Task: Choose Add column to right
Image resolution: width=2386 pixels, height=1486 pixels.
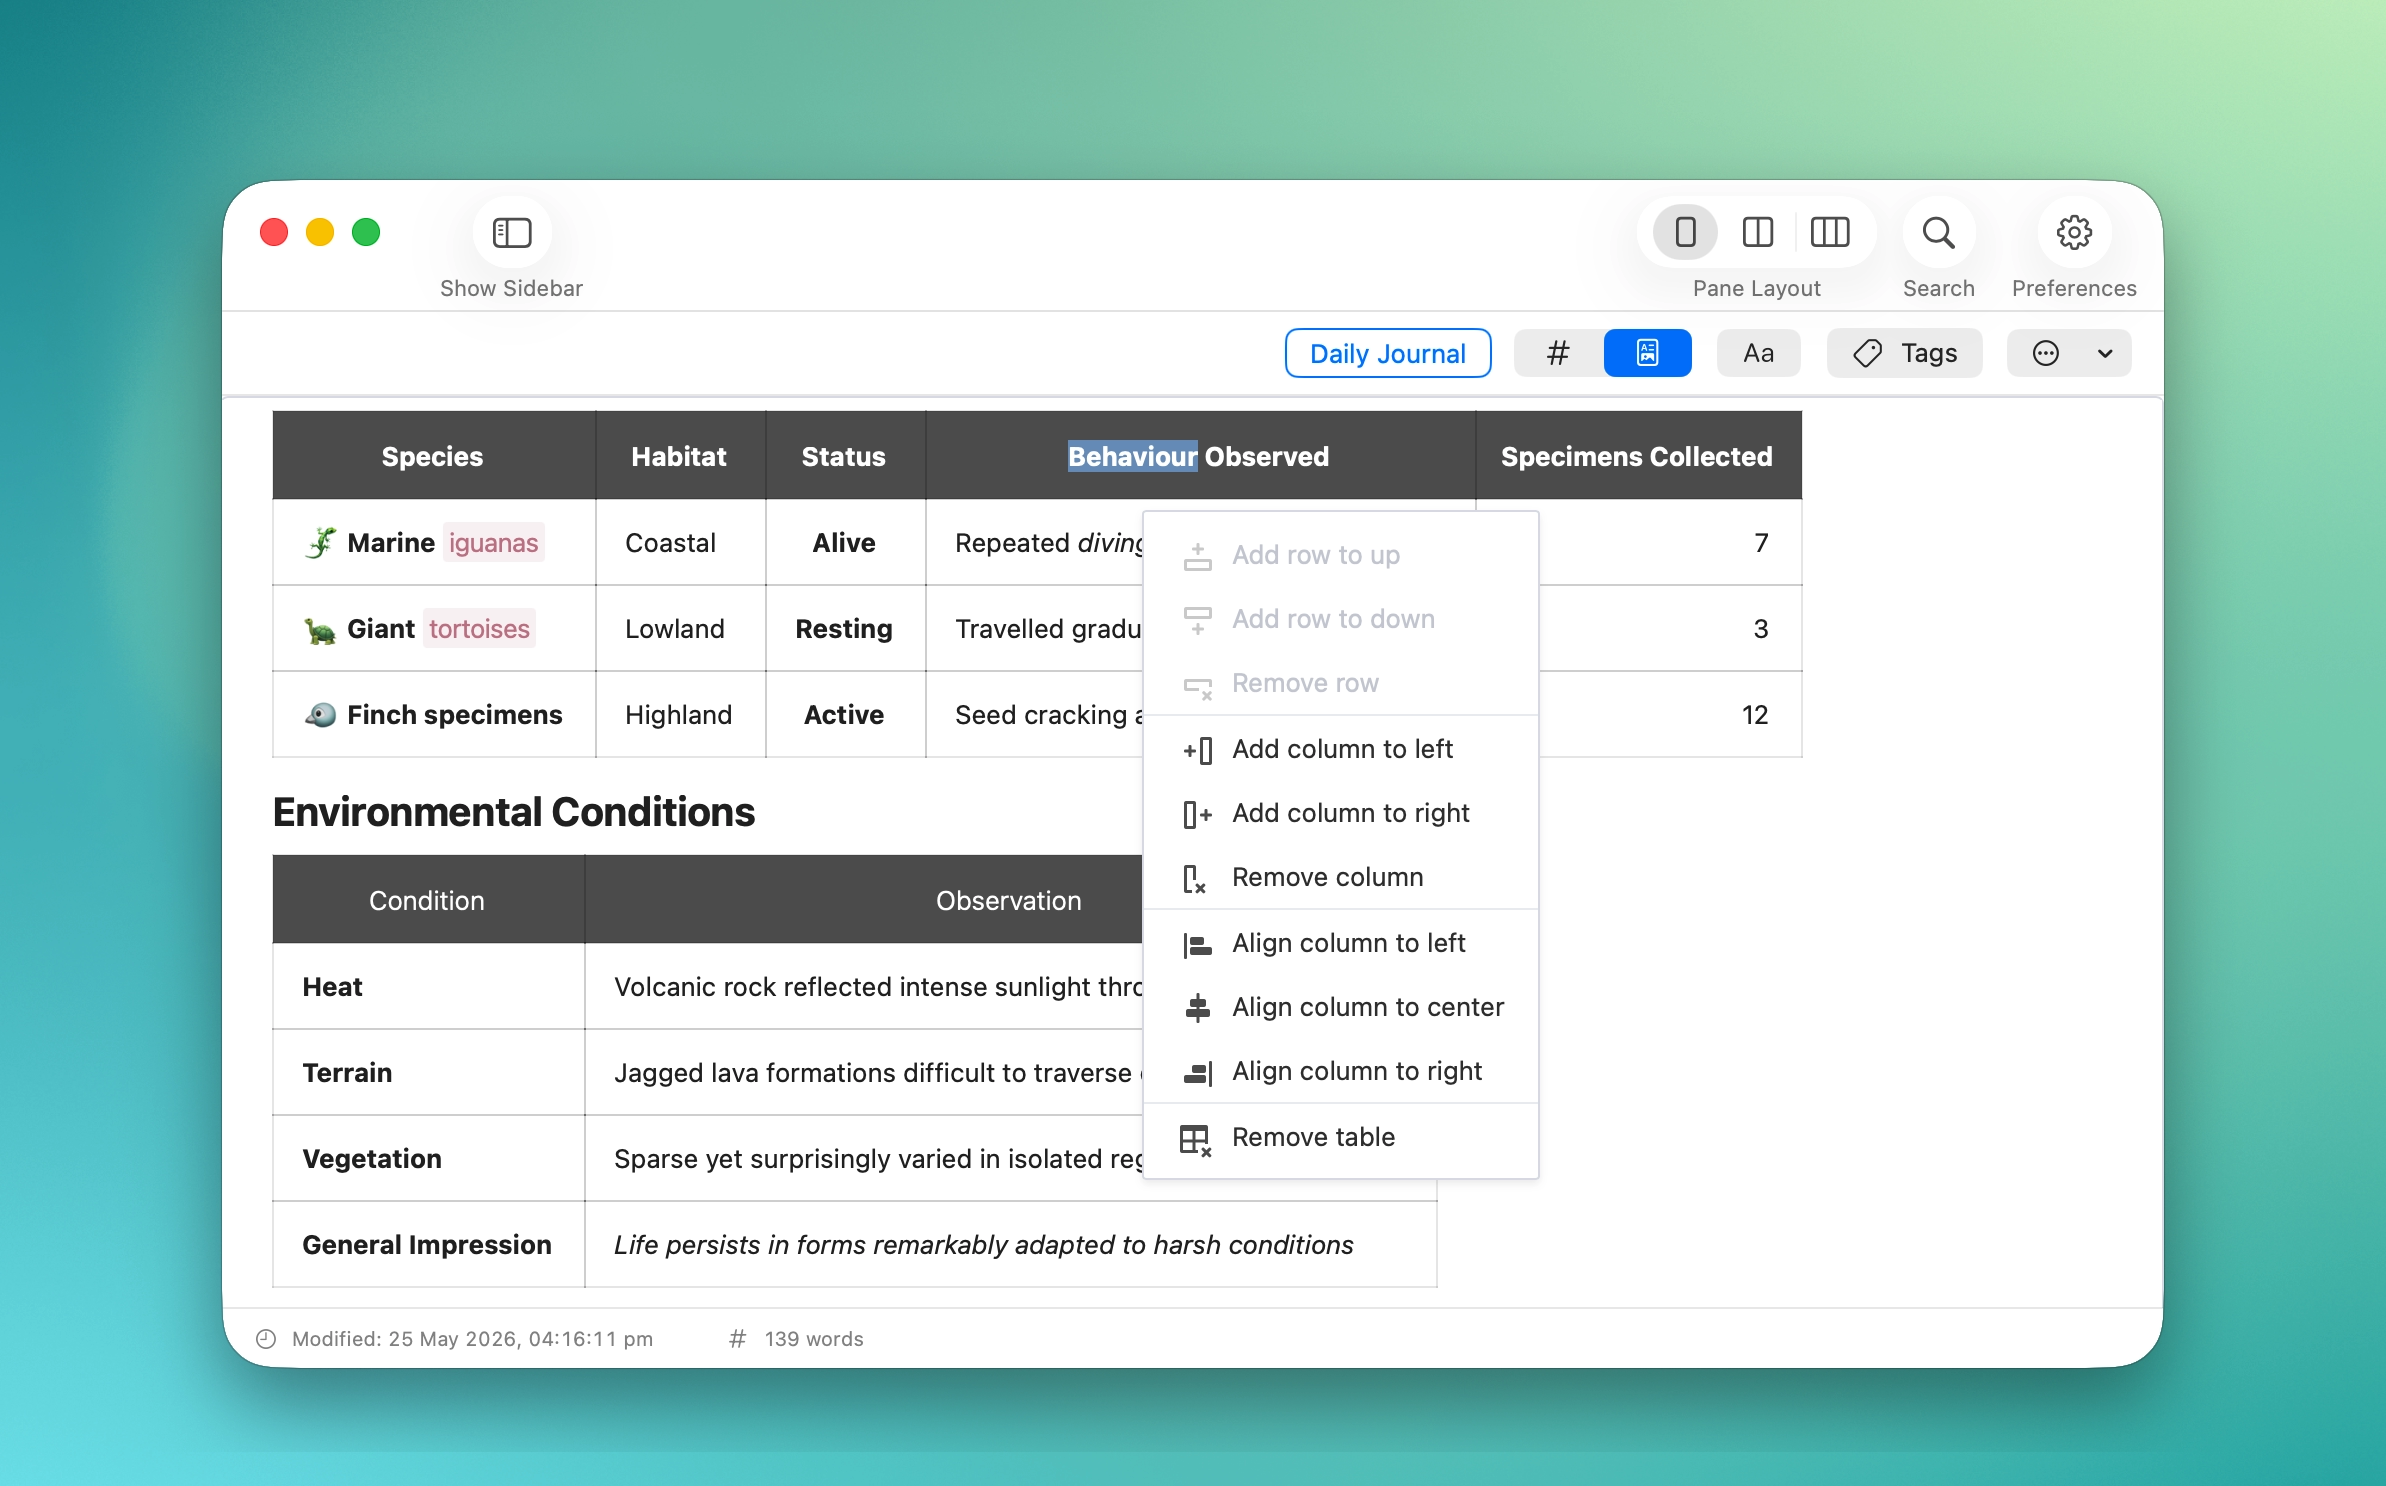Action: click(1340, 813)
